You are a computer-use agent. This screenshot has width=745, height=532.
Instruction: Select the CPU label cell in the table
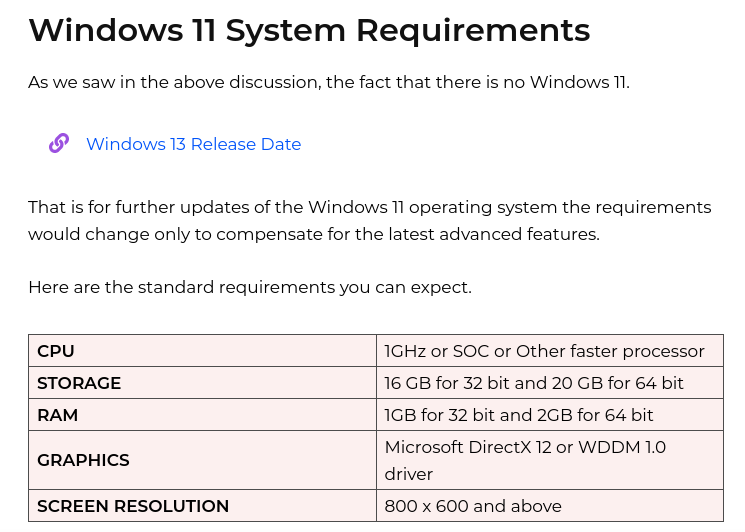[x=56, y=351]
